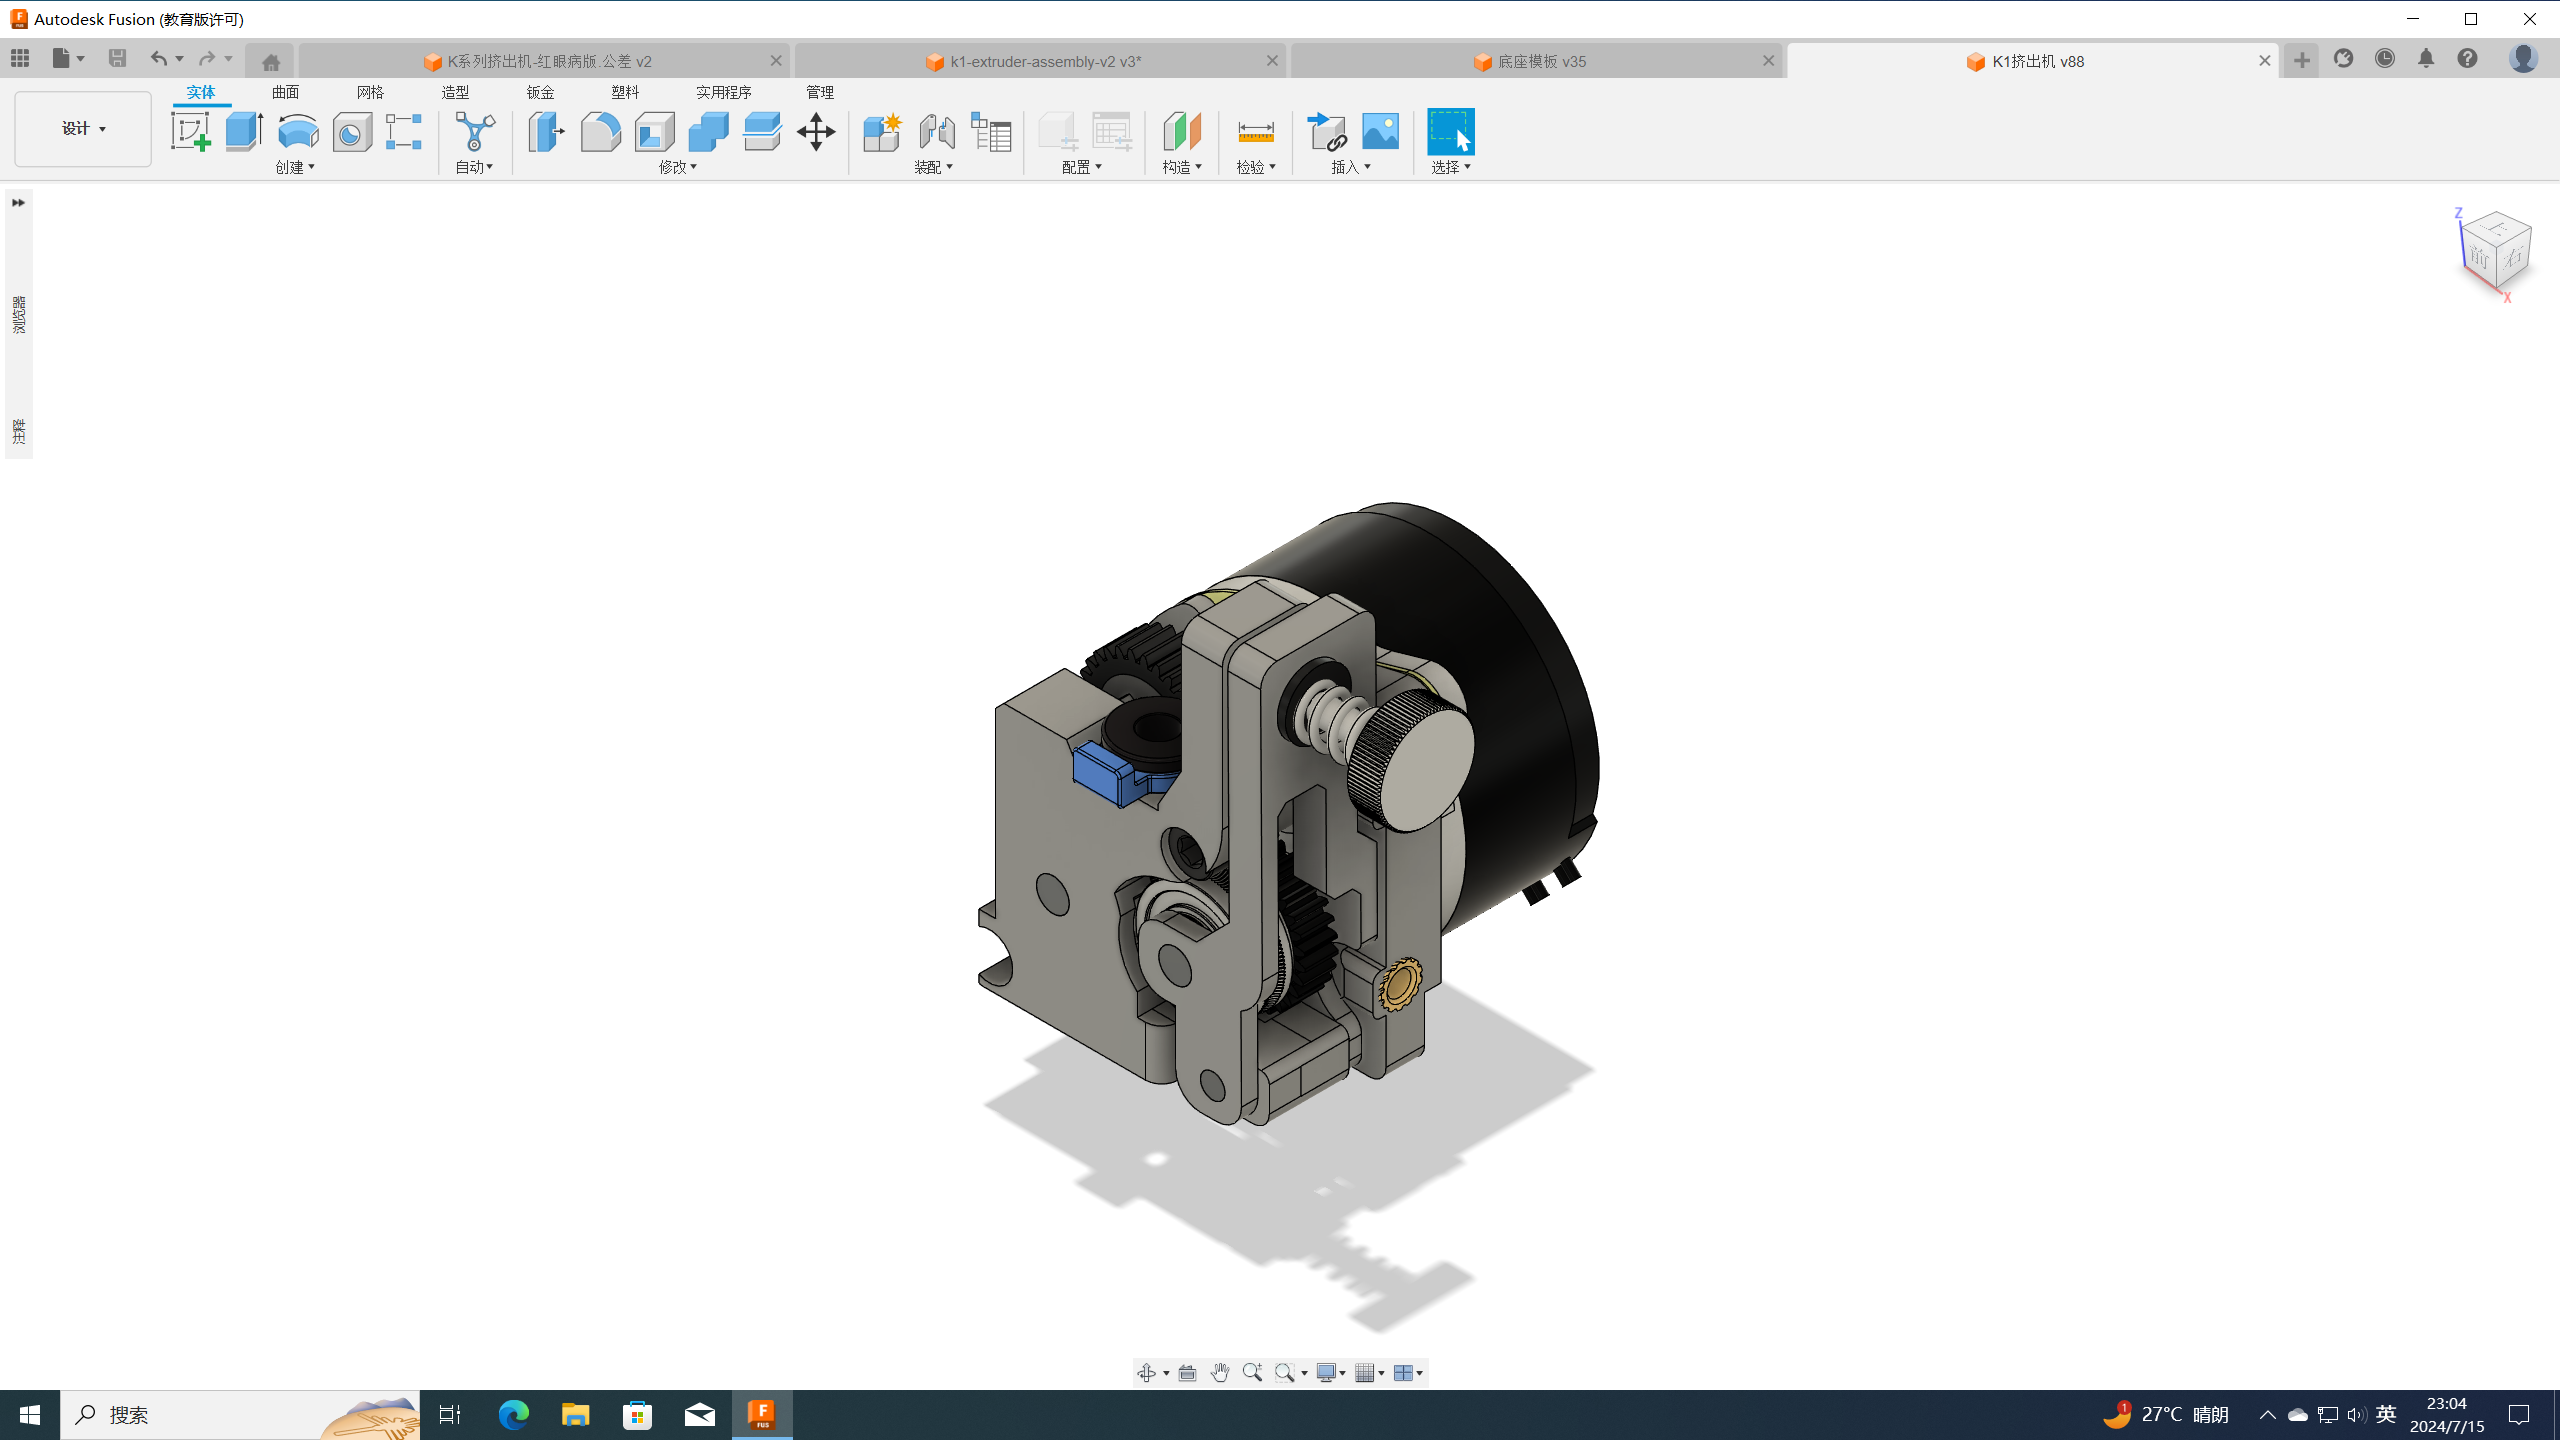The image size is (2560, 1440).
Task: Select the Fillet tool in 修改 group
Action: [x=600, y=131]
